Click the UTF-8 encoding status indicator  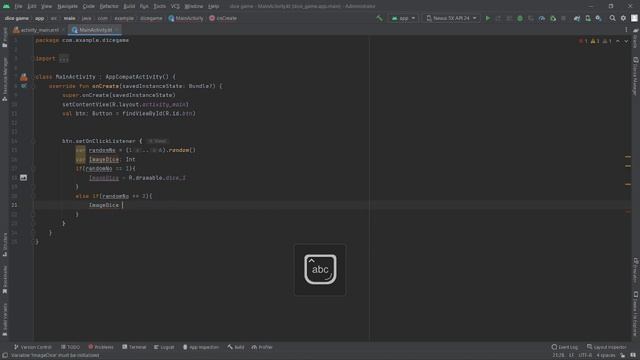(585, 356)
